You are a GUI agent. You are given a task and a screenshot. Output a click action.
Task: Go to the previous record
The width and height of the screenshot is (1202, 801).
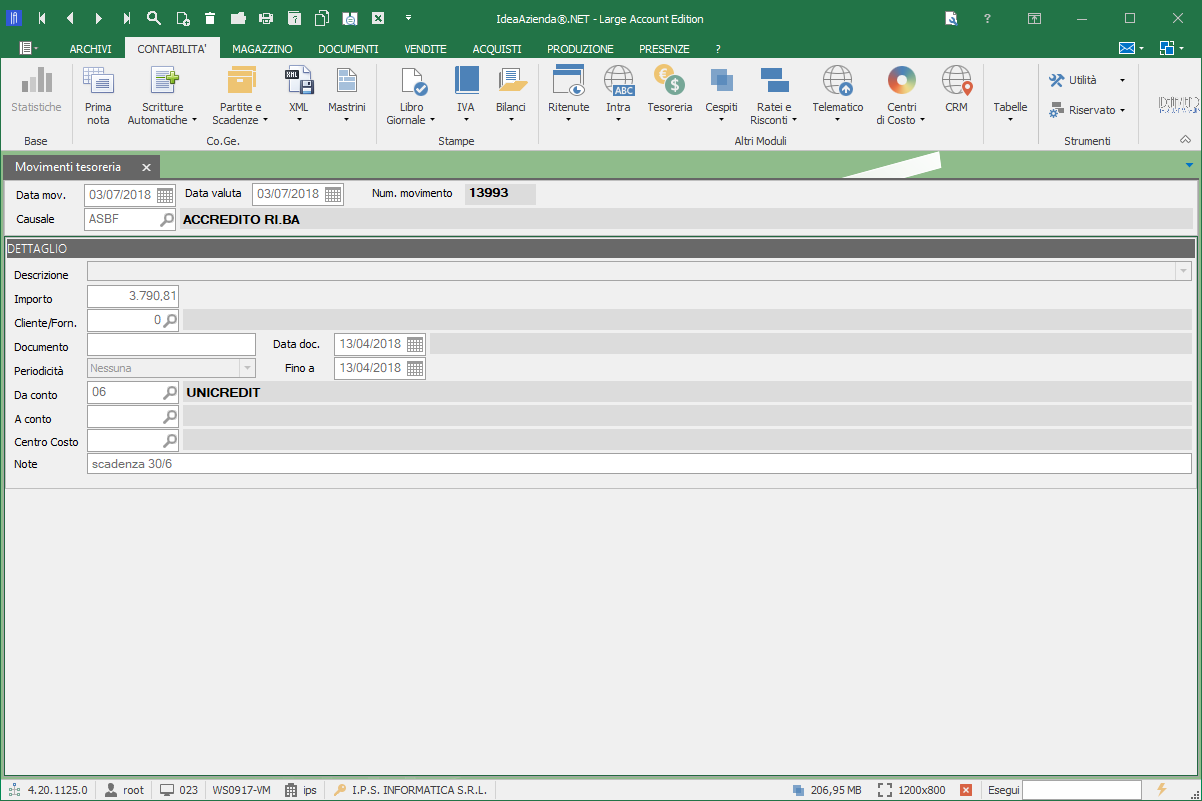pyautogui.click(x=70, y=18)
